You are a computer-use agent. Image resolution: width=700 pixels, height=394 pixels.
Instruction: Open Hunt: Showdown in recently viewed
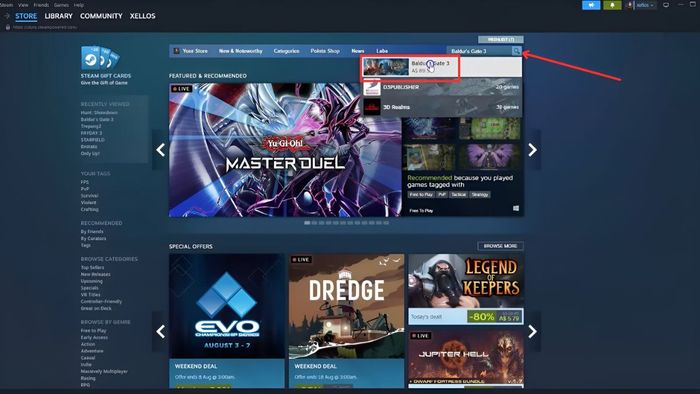coord(99,113)
